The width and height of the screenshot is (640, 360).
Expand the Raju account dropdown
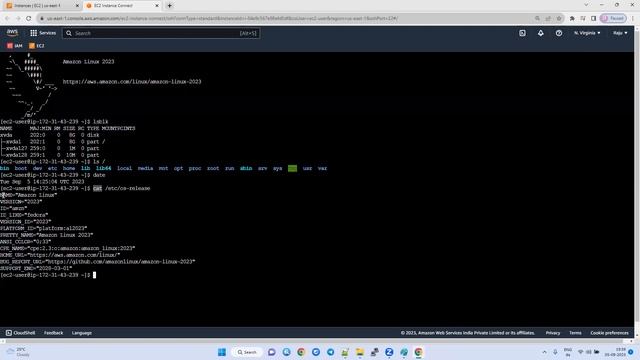pyautogui.click(x=620, y=33)
